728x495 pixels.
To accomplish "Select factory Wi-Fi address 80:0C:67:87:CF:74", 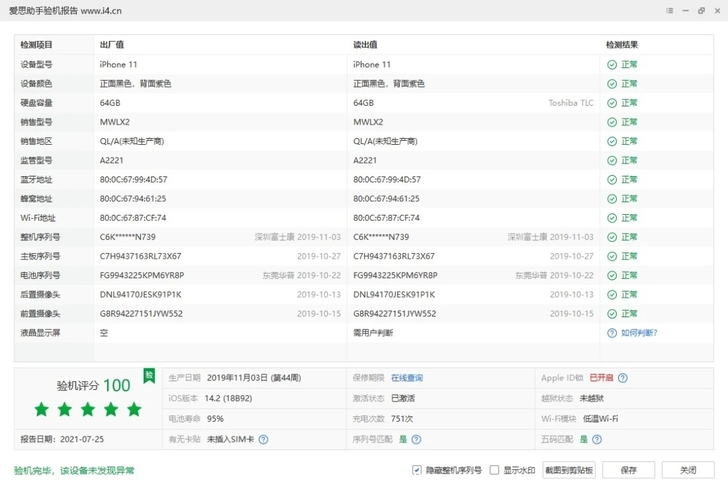I will pyautogui.click(x=133, y=218).
